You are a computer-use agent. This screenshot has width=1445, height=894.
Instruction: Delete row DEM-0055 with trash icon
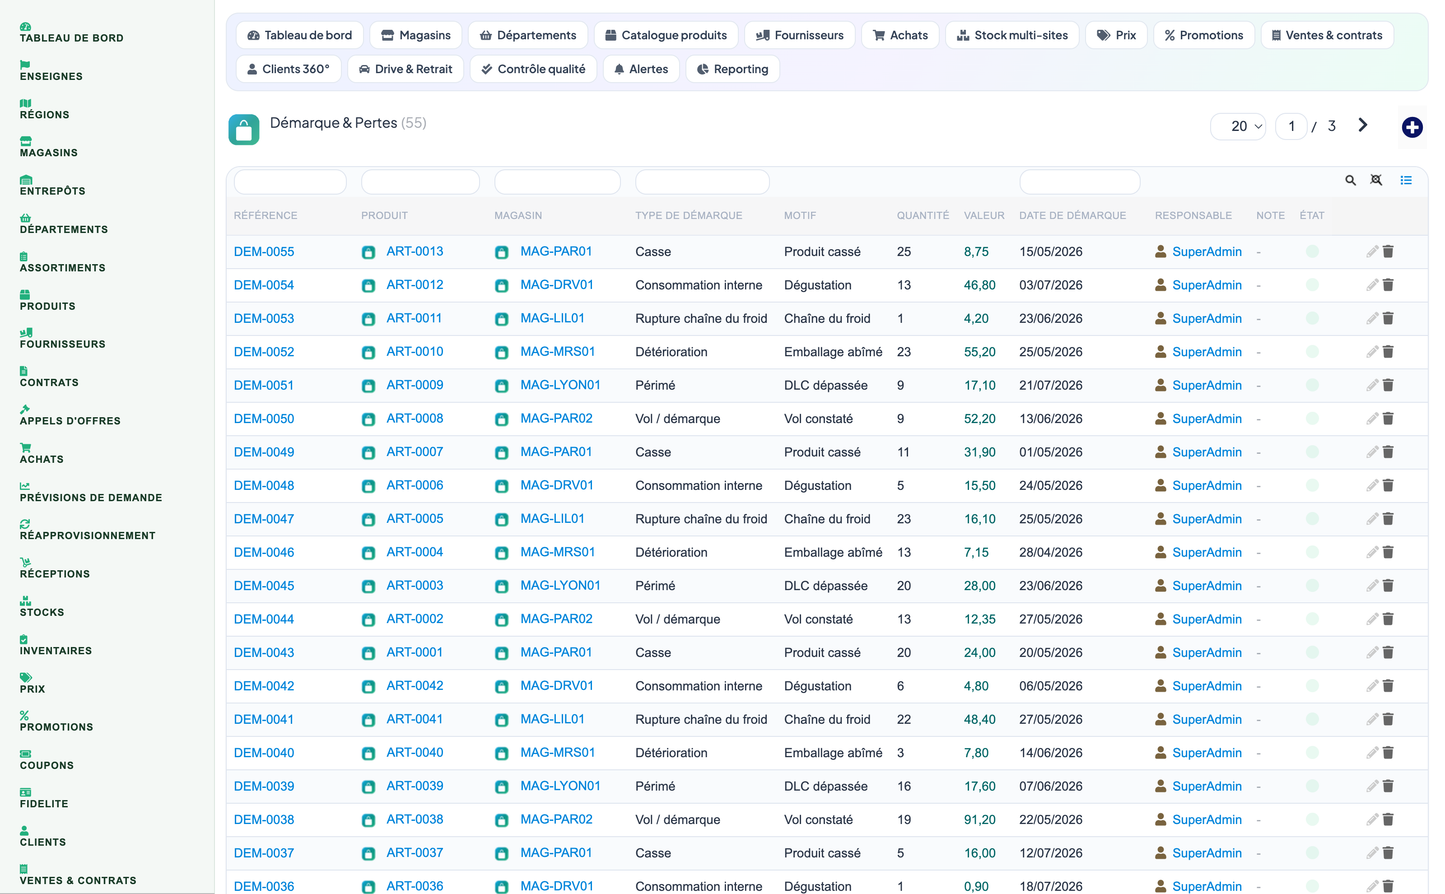[1388, 252]
